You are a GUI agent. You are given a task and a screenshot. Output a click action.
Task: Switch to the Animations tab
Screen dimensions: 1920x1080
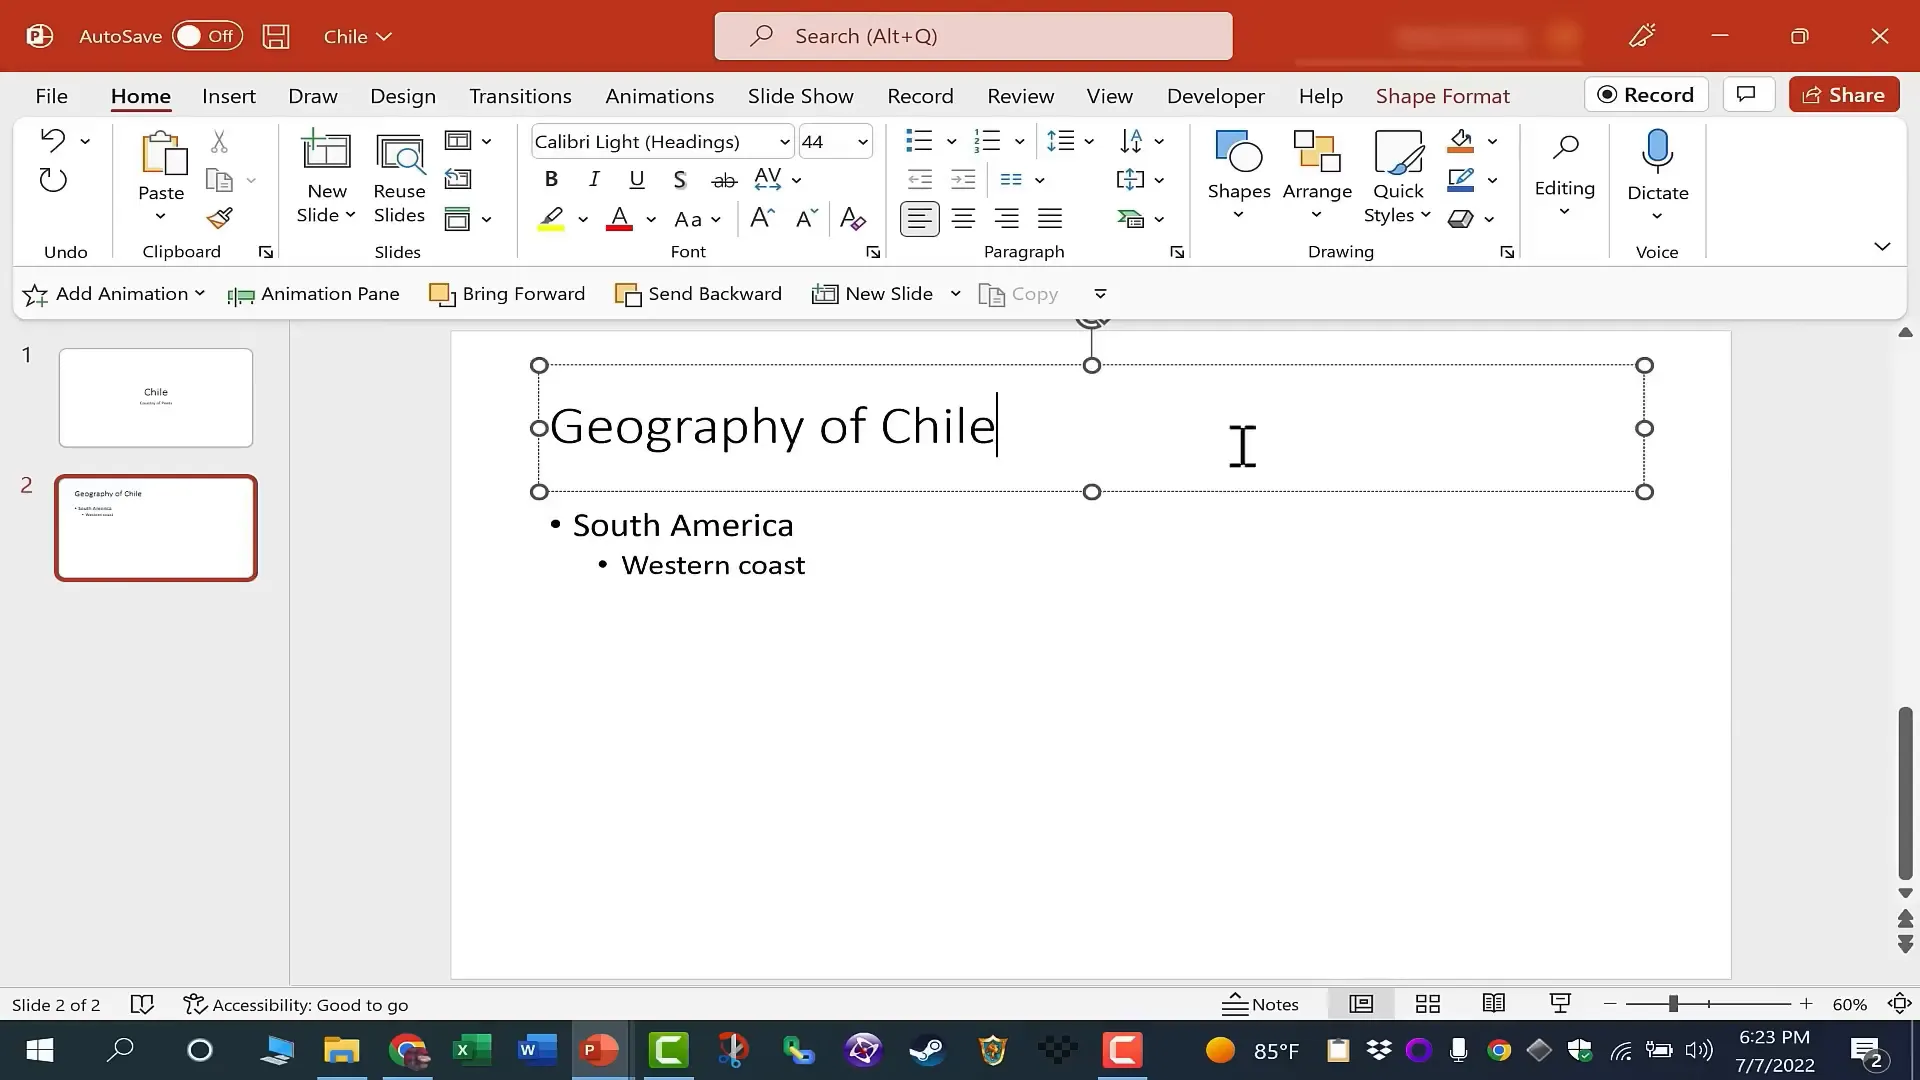click(x=659, y=96)
